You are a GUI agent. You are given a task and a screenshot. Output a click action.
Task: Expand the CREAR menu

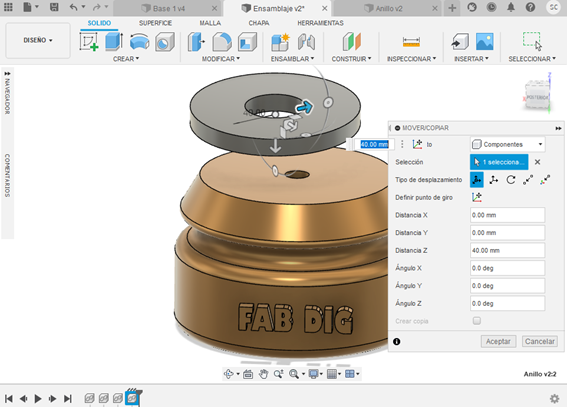[126, 59]
